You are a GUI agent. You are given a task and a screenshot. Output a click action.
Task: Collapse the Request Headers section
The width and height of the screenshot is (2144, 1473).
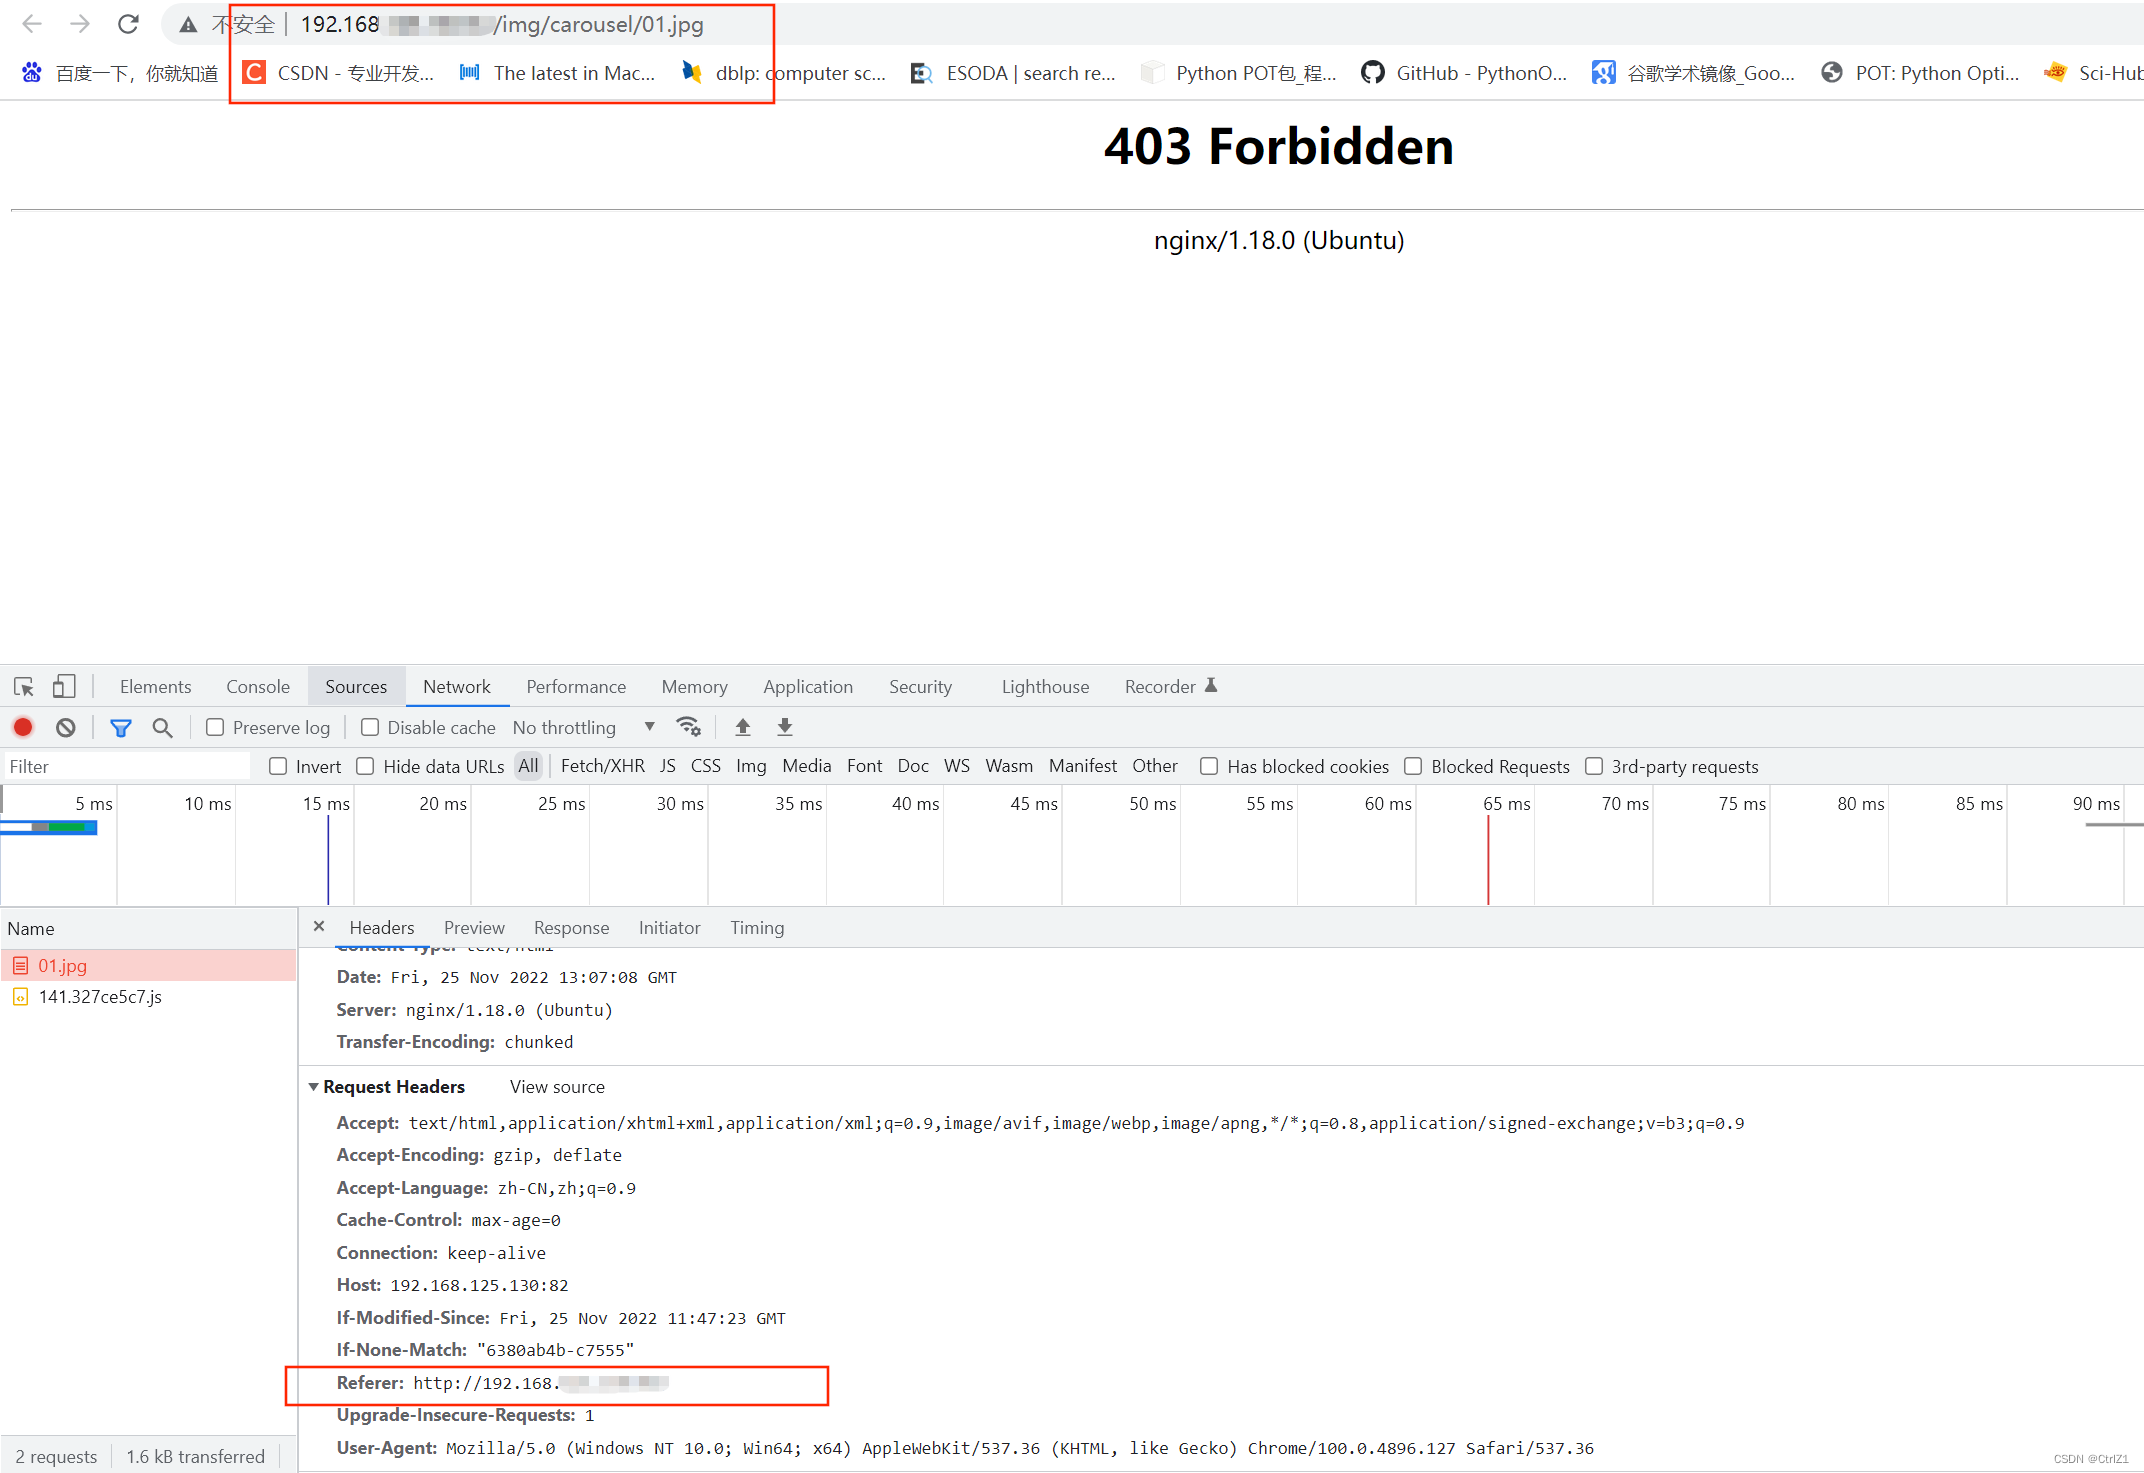314,1087
